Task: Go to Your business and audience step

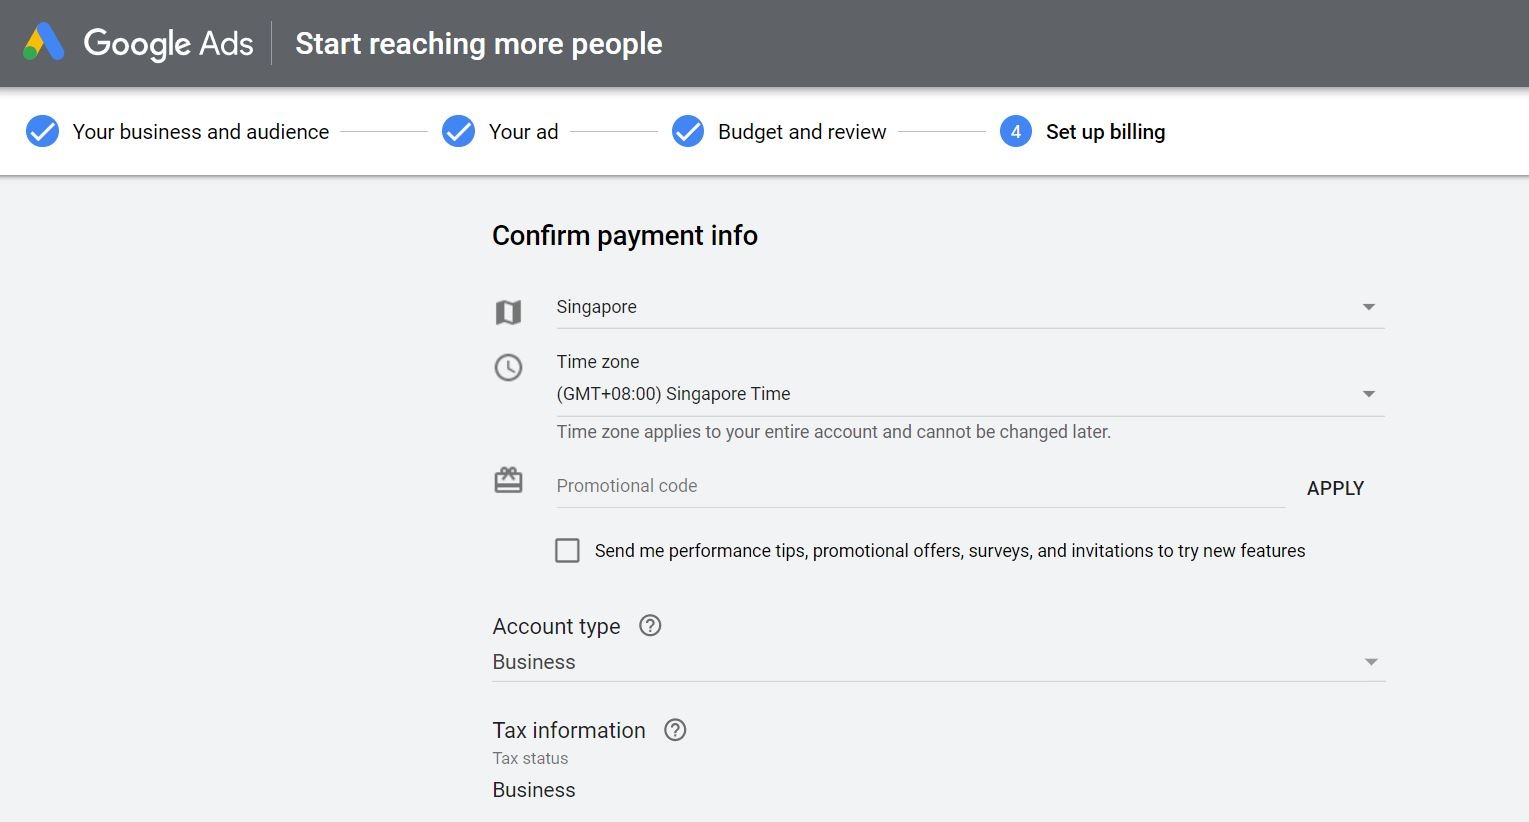Action: (201, 132)
